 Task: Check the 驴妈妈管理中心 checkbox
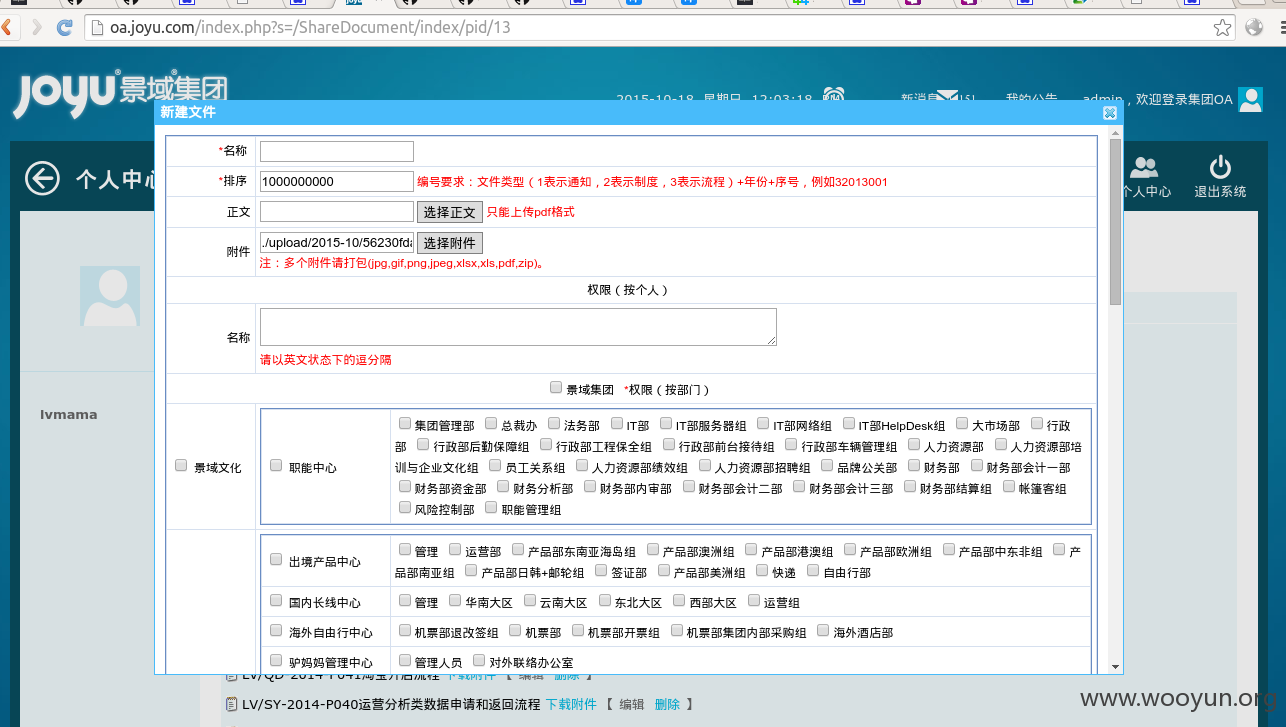click(x=276, y=660)
